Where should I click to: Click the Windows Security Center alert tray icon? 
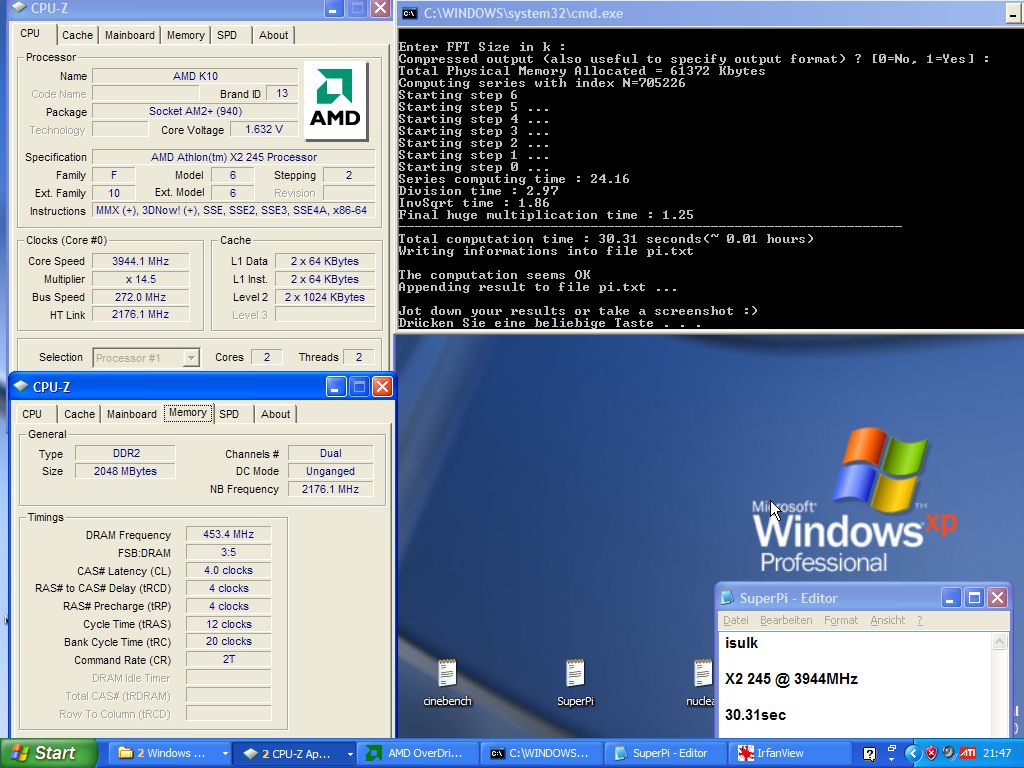pyautogui.click(x=931, y=753)
